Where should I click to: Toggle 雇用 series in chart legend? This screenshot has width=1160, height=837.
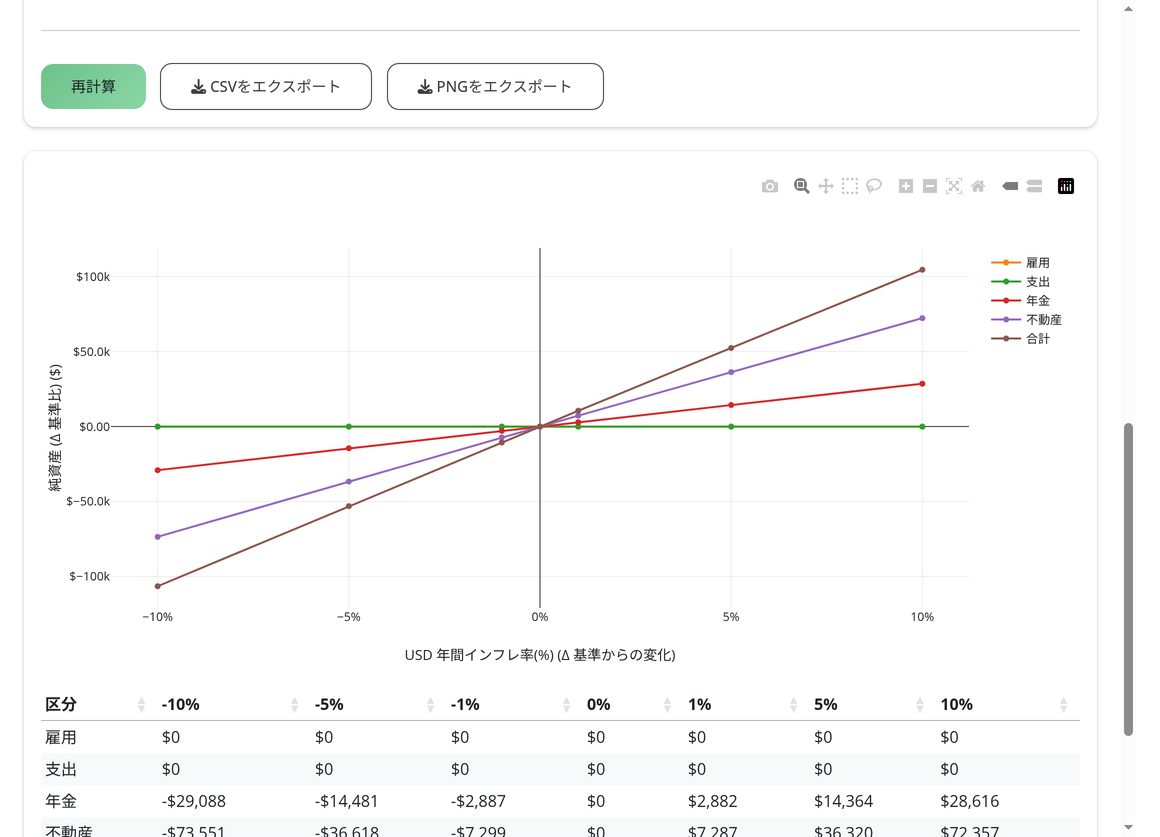(1021, 263)
